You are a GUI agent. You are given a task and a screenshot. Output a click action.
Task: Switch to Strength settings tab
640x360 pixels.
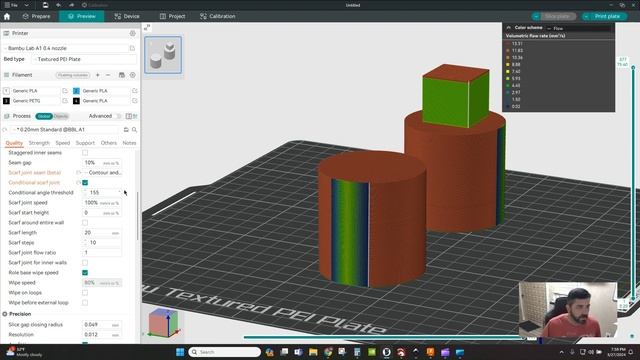pos(39,143)
